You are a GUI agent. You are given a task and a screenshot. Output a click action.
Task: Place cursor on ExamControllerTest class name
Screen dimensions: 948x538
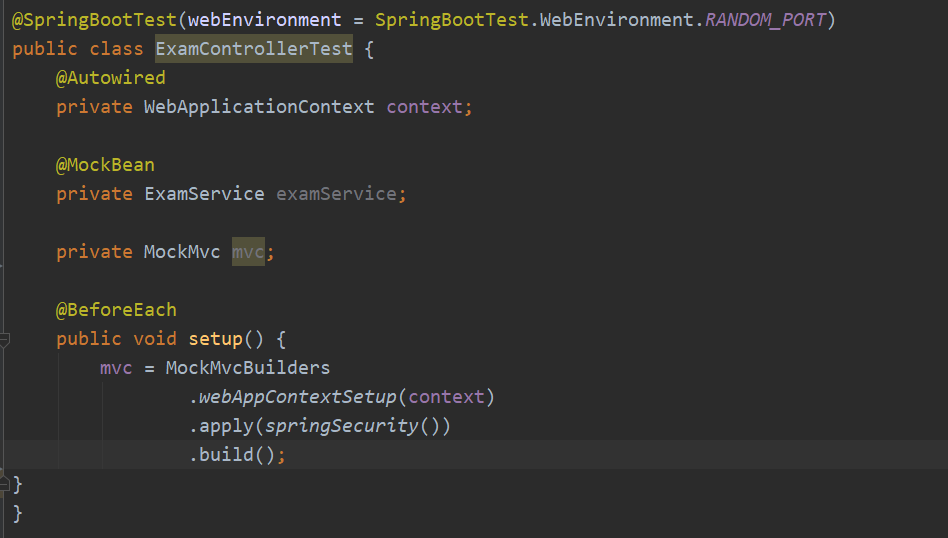click(x=254, y=49)
